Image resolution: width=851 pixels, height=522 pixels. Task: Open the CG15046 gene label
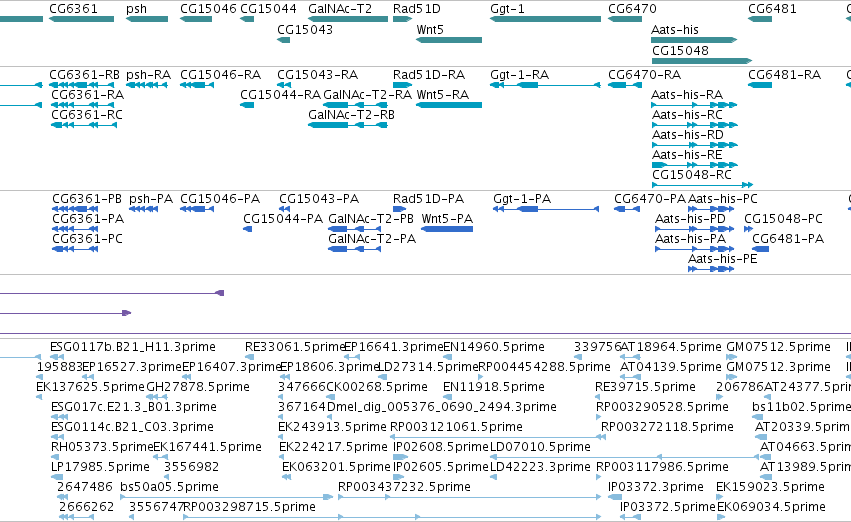click(x=208, y=9)
